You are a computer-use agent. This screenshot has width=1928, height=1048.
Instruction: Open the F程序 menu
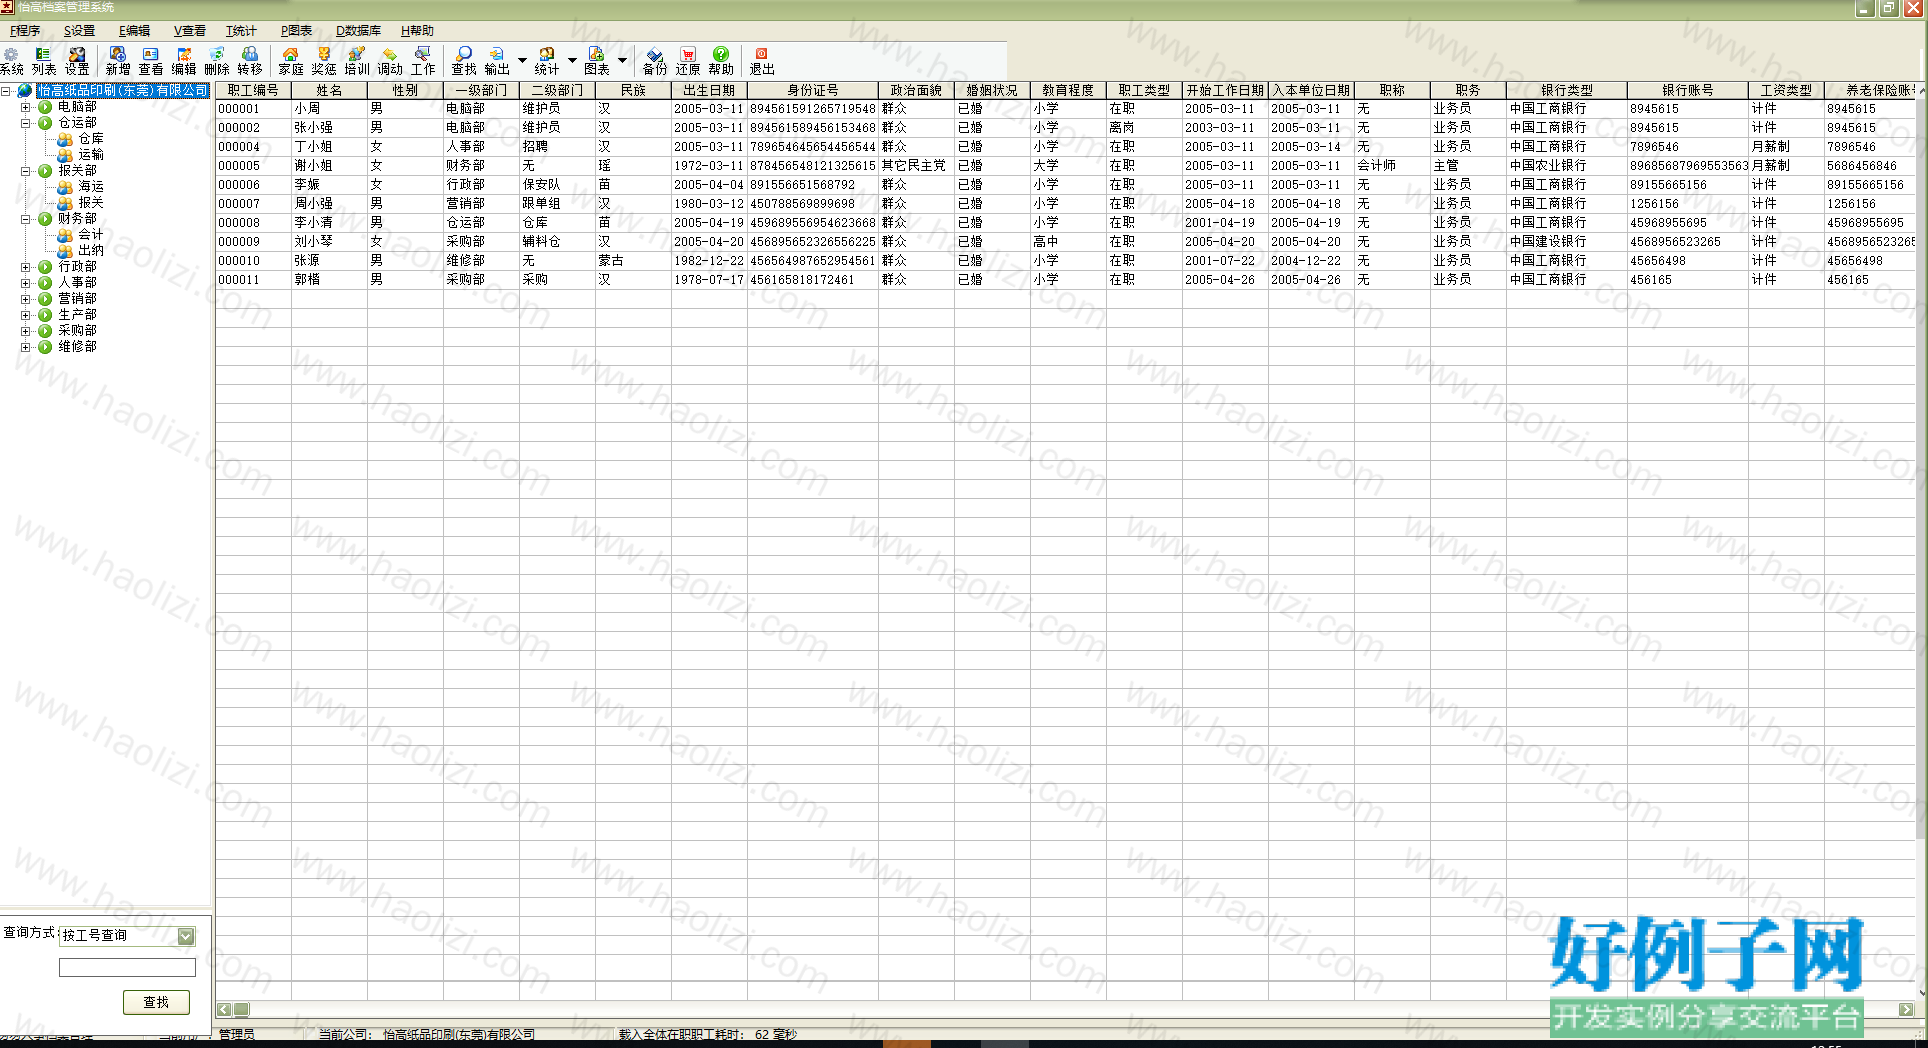pos(25,31)
